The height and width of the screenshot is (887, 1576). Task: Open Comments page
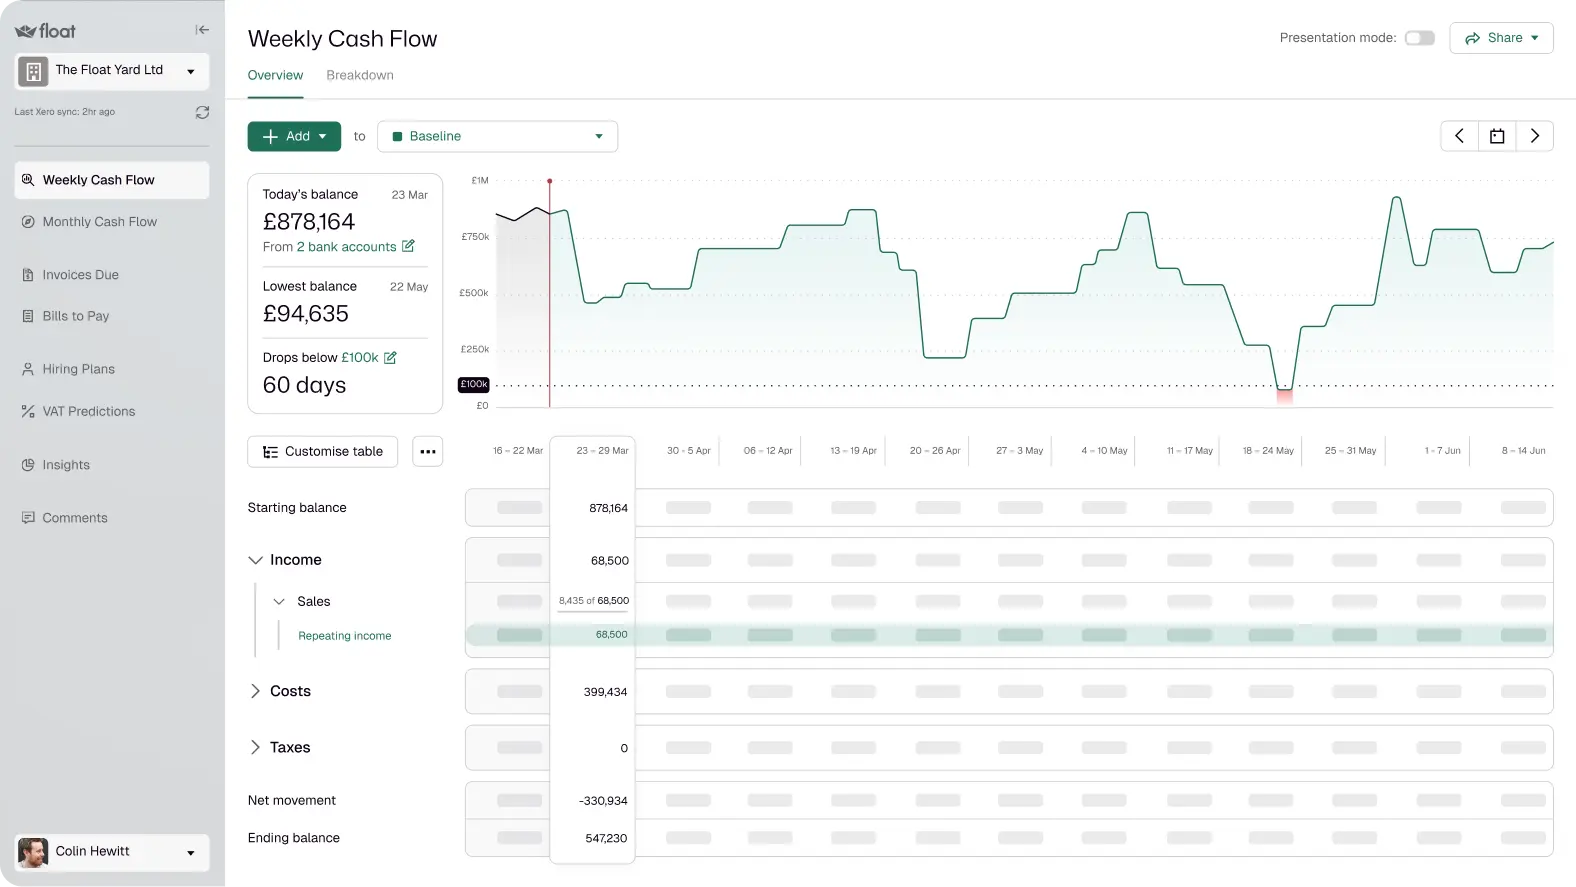tap(75, 518)
